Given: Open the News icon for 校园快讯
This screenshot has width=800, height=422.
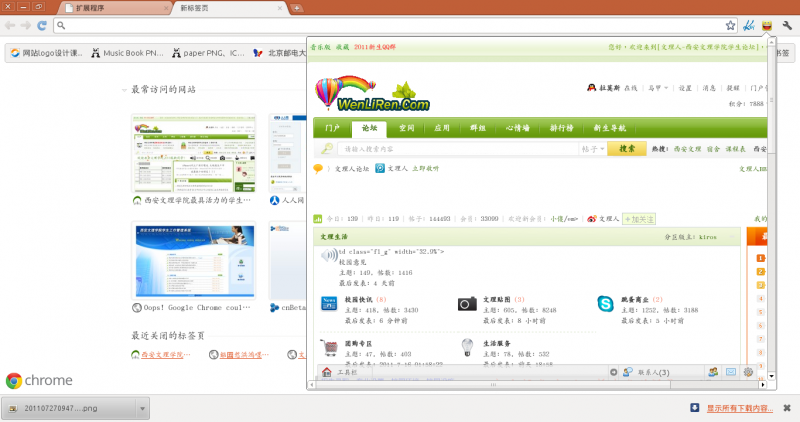Looking at the screenshot, I should point(329,303).
